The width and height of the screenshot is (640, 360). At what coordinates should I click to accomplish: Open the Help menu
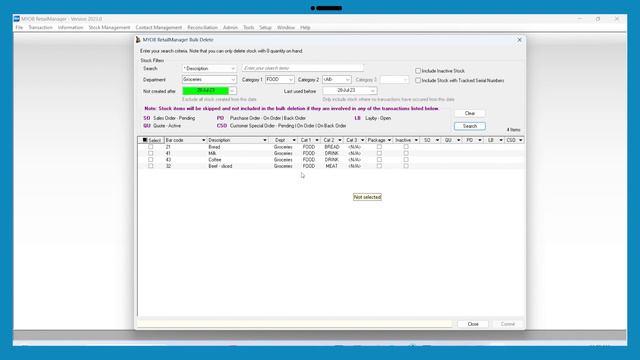(305, 27)
